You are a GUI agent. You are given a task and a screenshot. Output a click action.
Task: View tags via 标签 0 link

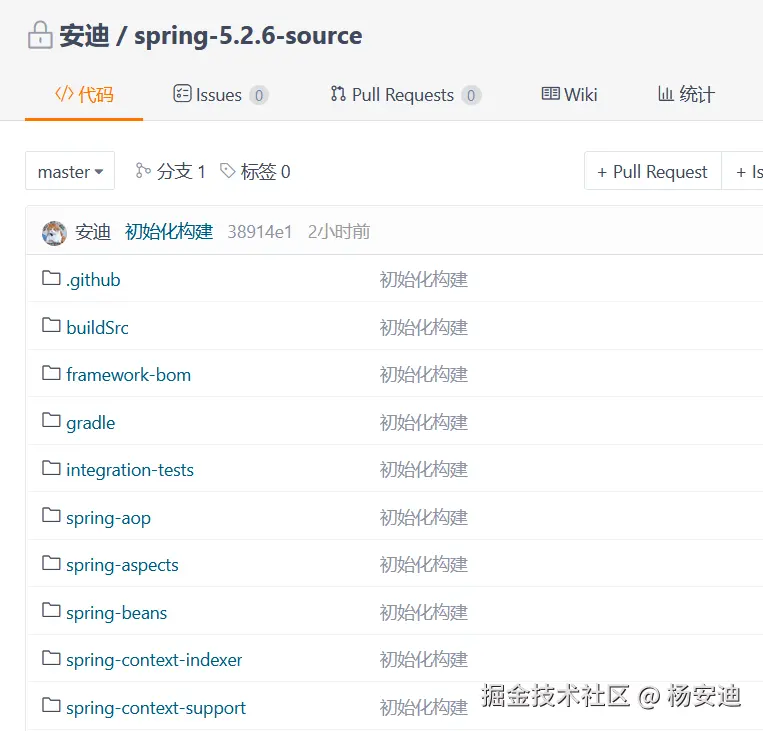pyautogui.click(x=255, y=171)
